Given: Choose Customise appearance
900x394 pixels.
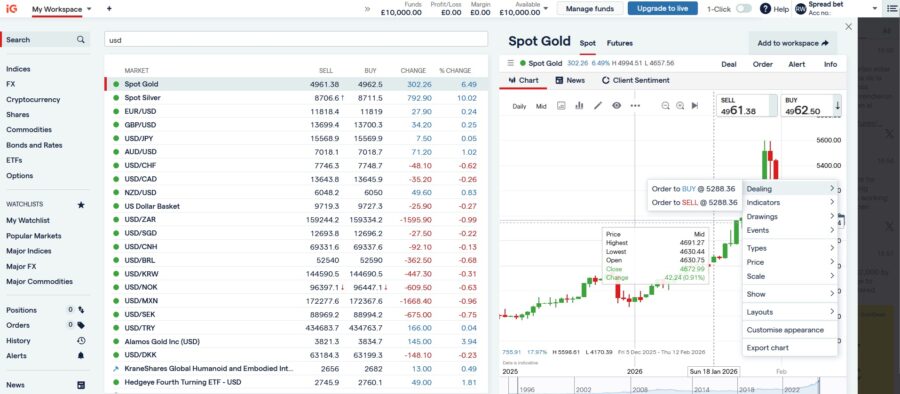Looking at the screenshot, I should coord(790,330).
